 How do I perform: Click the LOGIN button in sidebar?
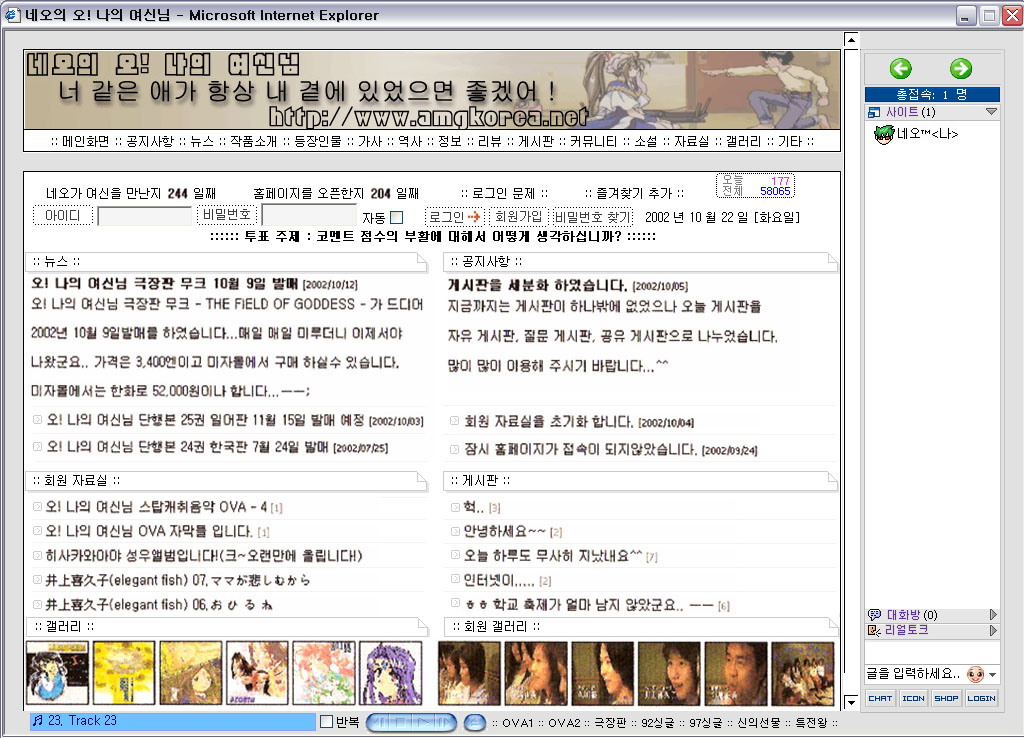(982, 699)
